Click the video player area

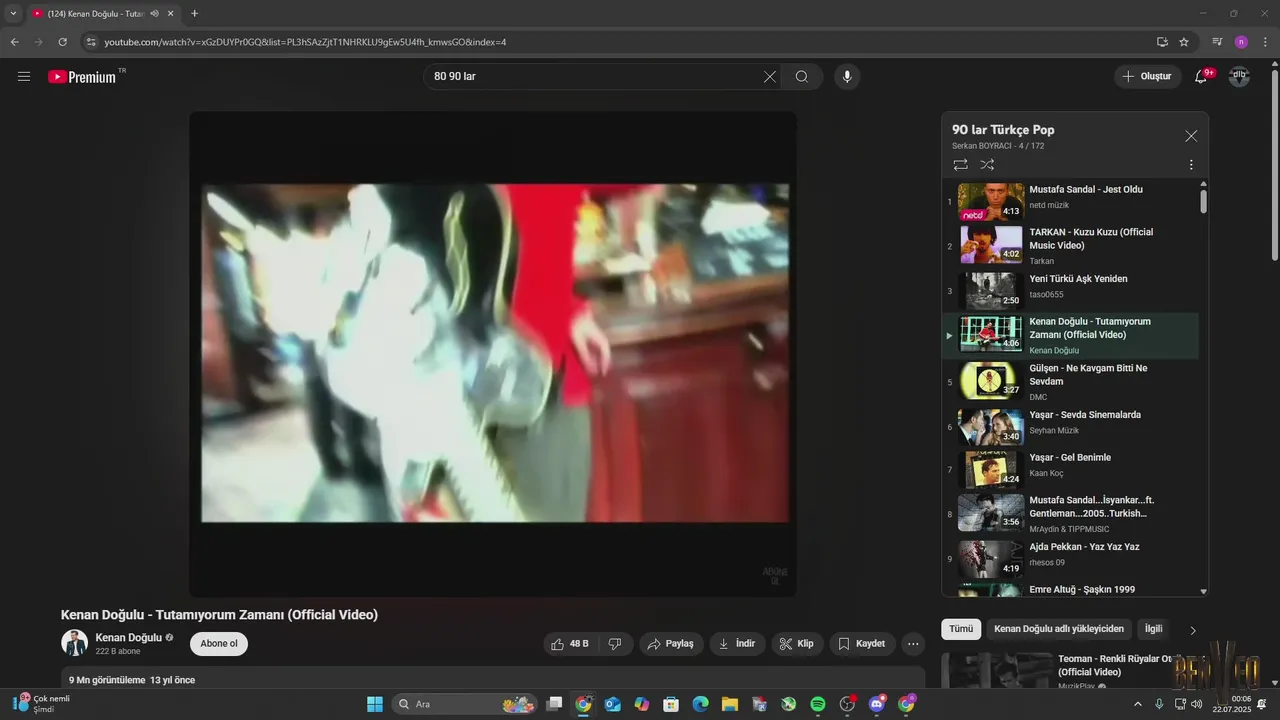tap(493, 354)
